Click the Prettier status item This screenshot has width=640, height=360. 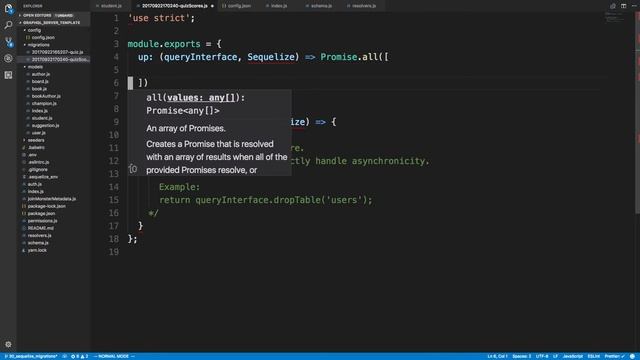tap(614, 356)
